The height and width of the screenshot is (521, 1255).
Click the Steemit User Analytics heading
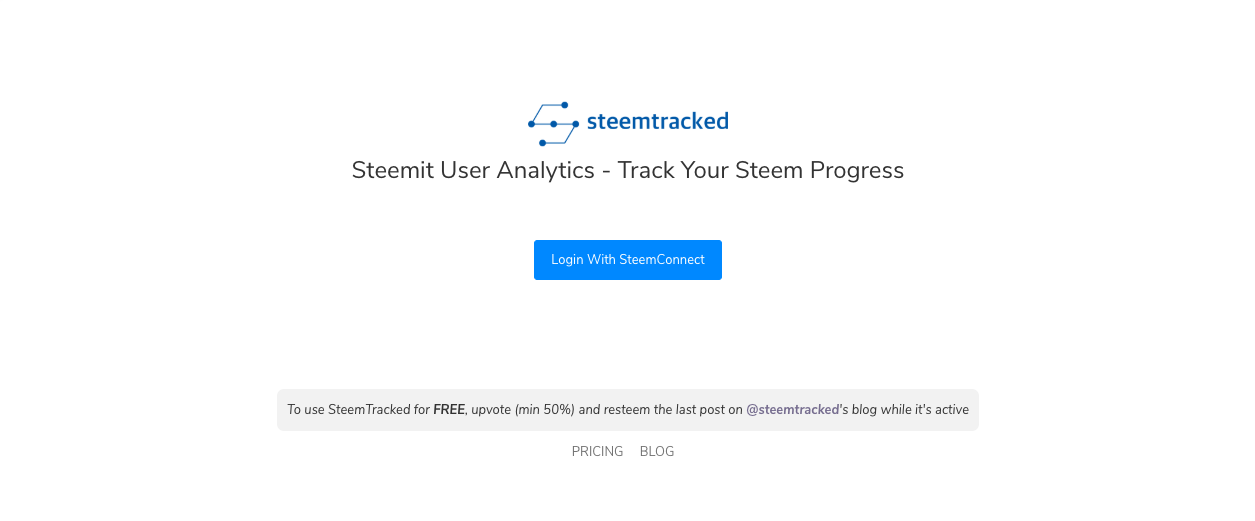coord(628,170)
